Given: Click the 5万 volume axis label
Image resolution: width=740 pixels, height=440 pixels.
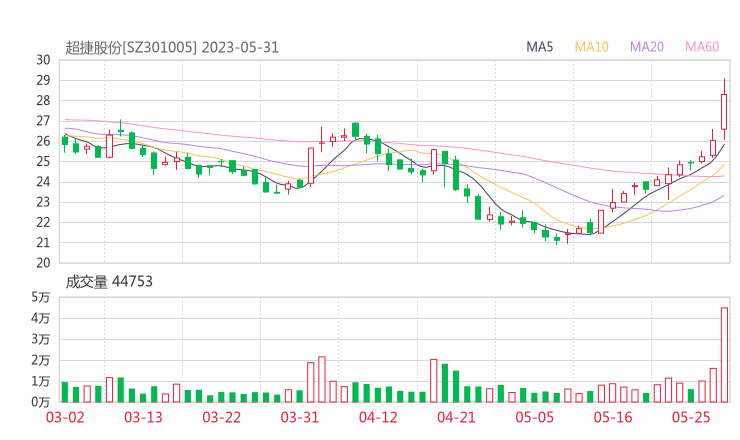Looking at the screenshot, I should point(41,297).
